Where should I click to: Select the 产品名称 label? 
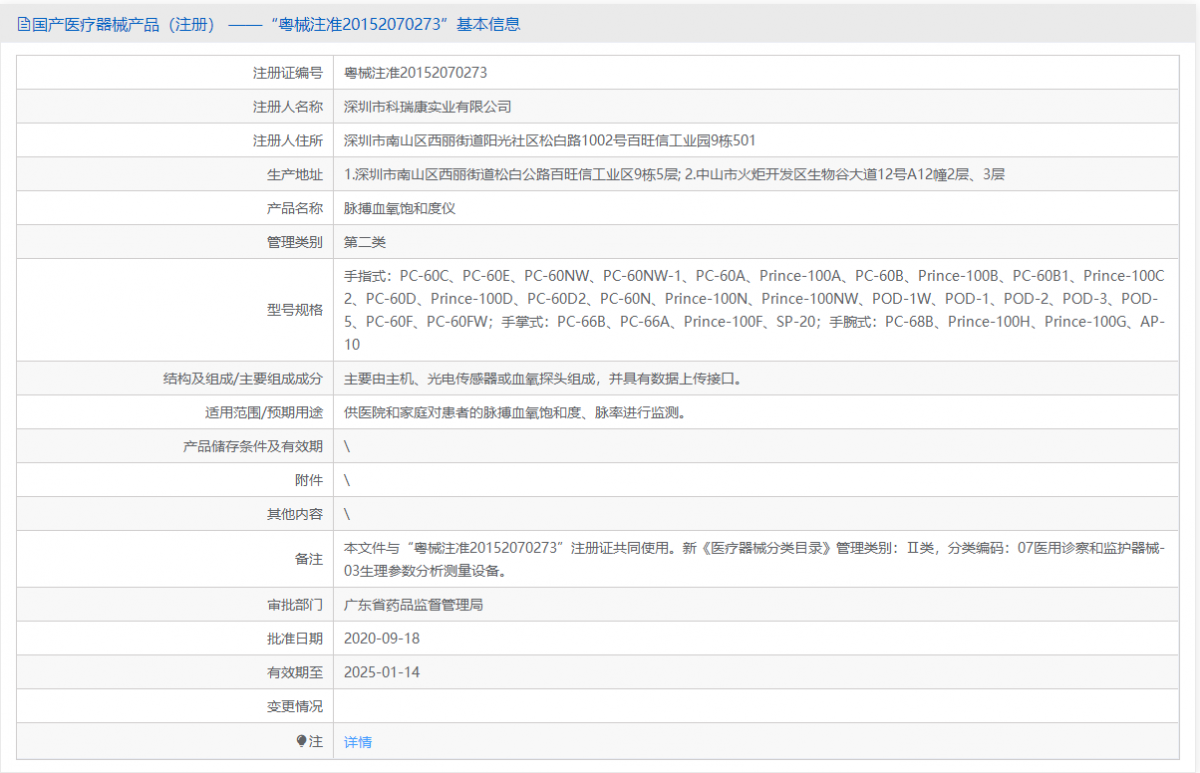[x=295, y=208]
